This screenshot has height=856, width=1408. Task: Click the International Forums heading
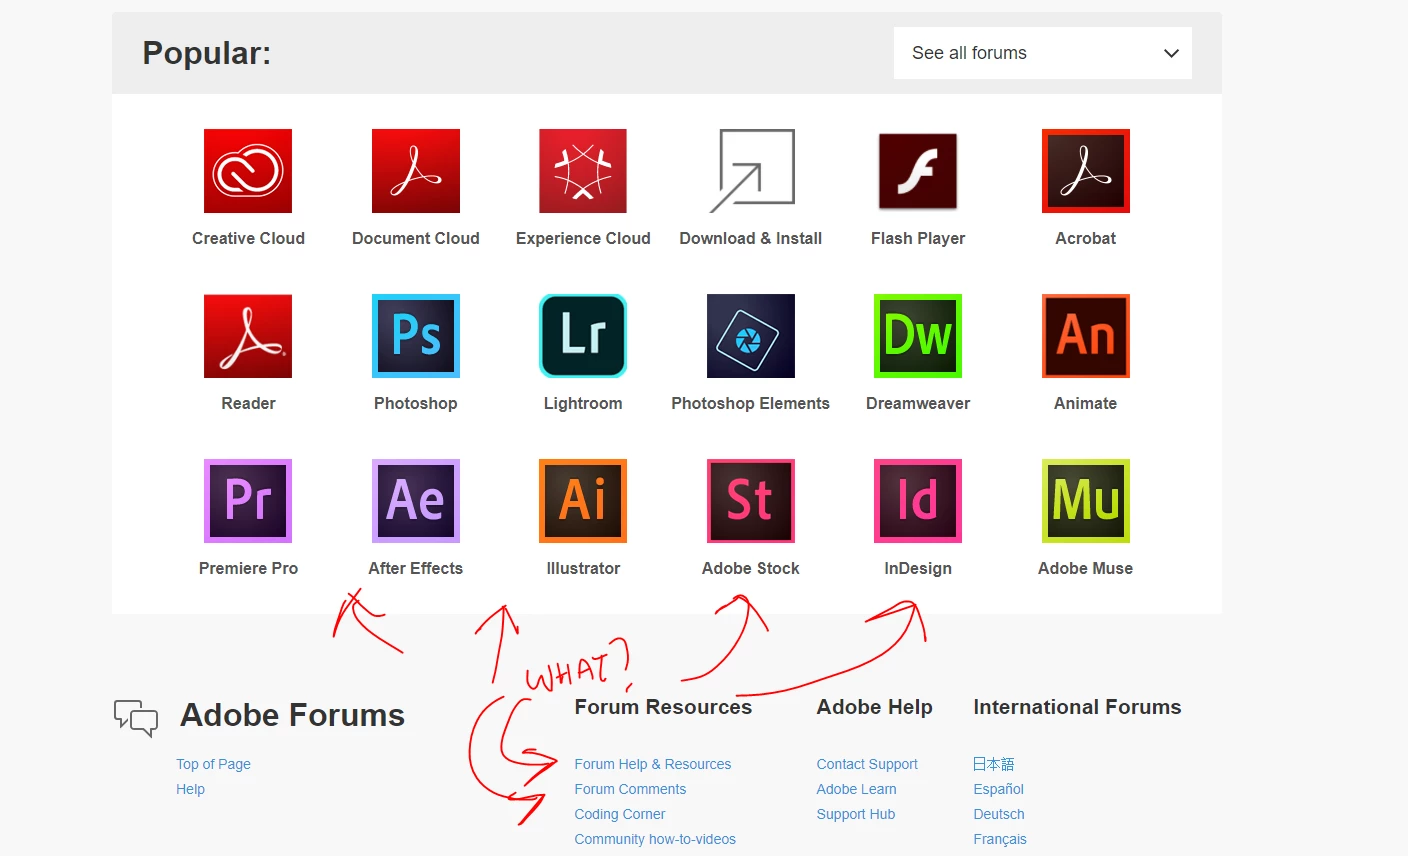click(x=1077, y=707)
